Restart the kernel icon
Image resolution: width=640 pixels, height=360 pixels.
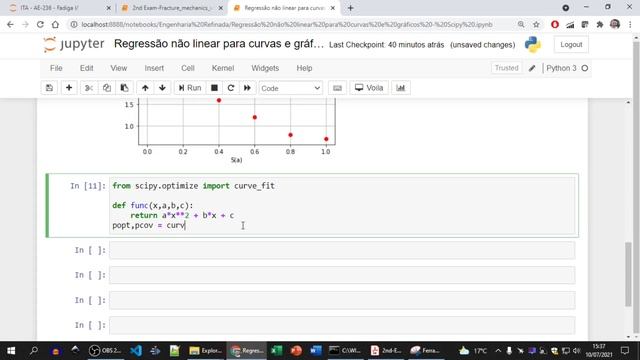(231, 88)
